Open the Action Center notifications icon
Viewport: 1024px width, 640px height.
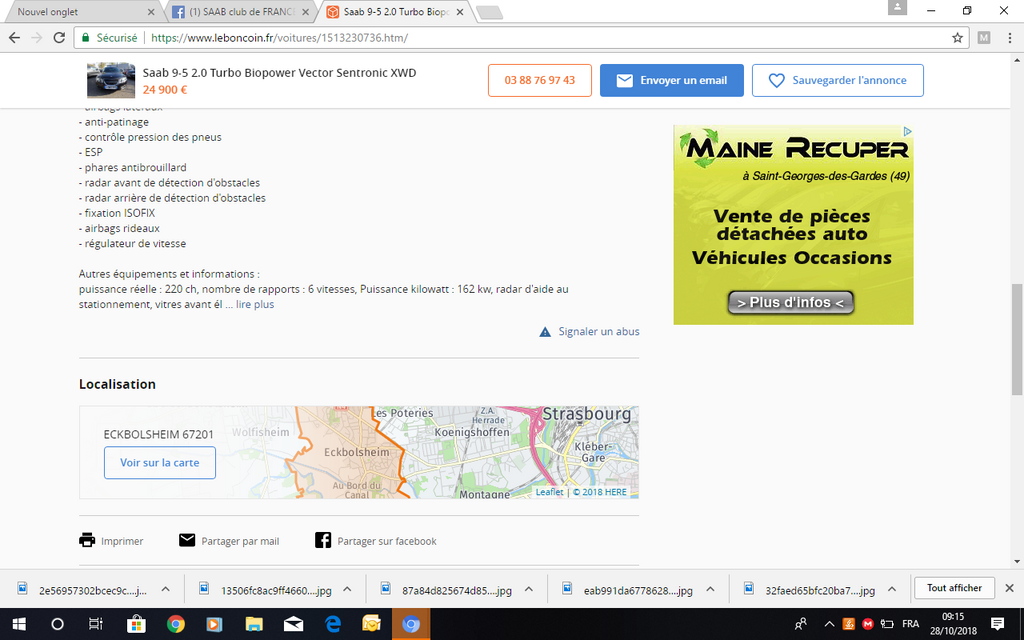coord(997,624)
